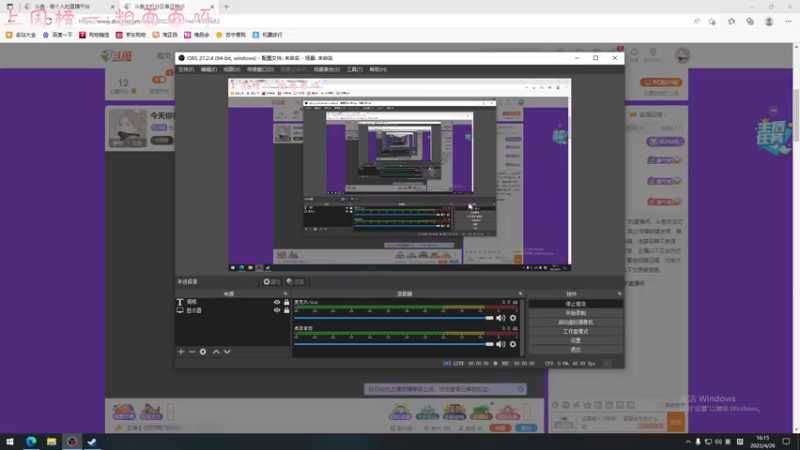Click the source Filters button below preview

click(295, 282)
